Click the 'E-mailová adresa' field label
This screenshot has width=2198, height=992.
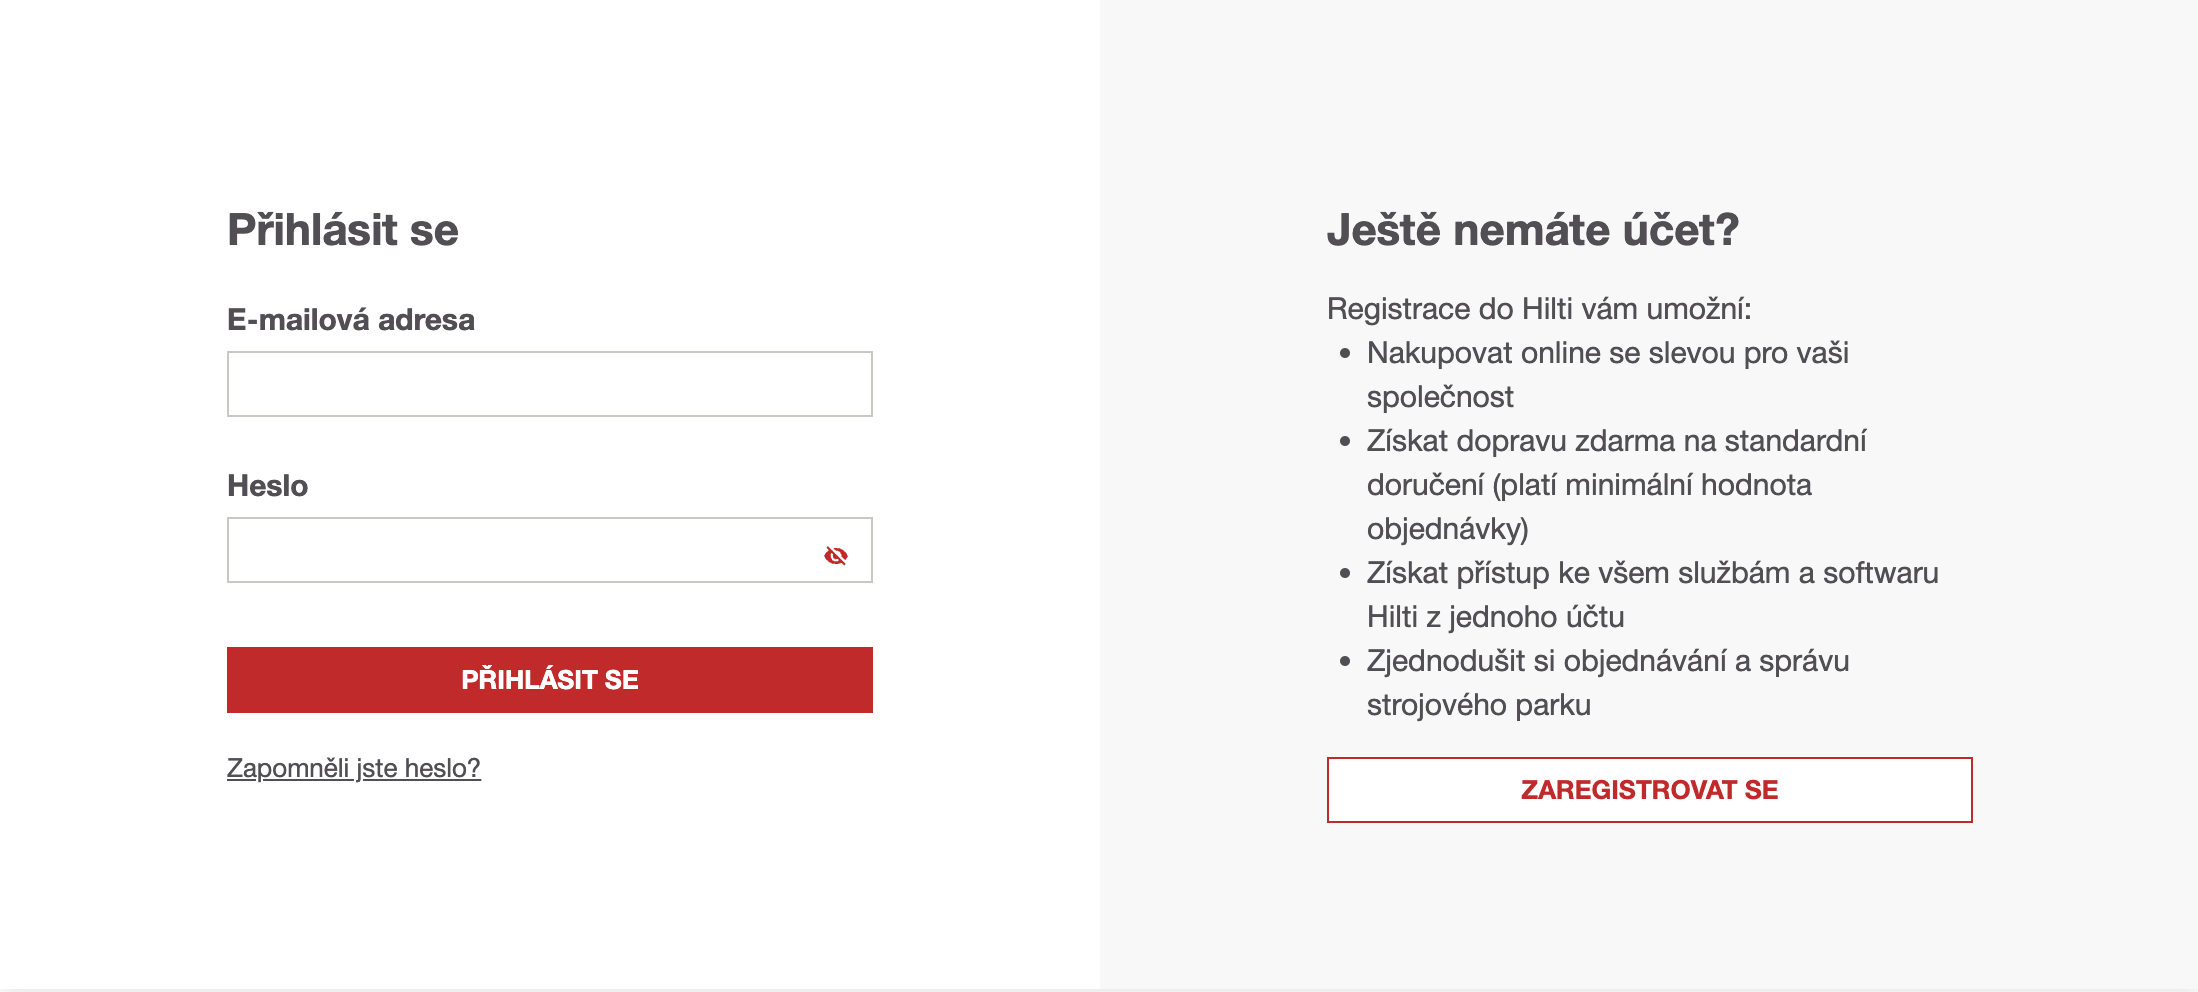(351, 320)
